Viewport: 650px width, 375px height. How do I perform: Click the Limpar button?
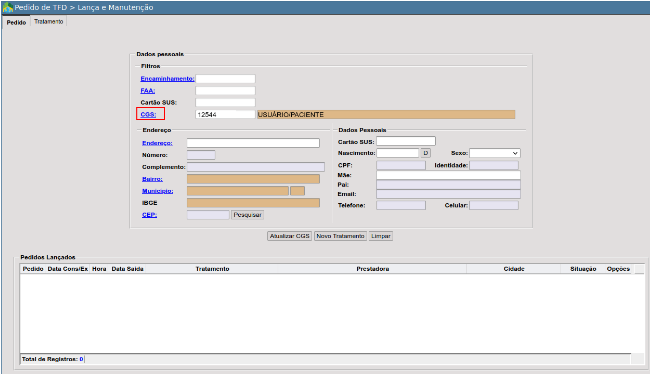[381, 236]
